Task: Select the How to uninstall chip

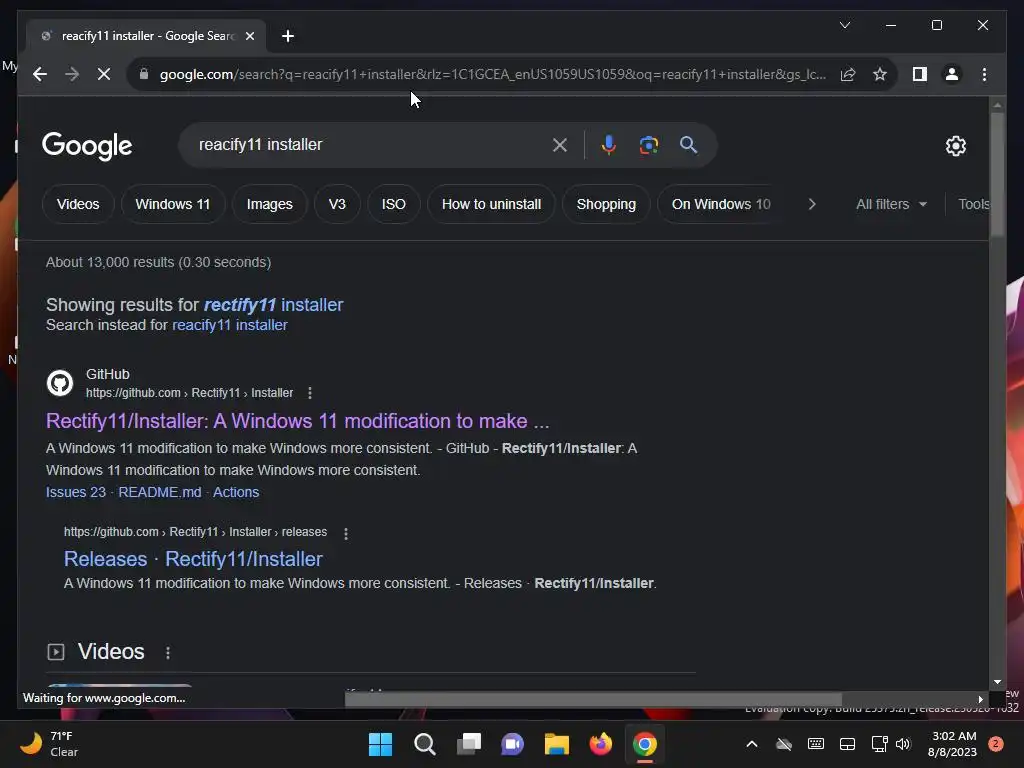Action: (x=491, y=204)
